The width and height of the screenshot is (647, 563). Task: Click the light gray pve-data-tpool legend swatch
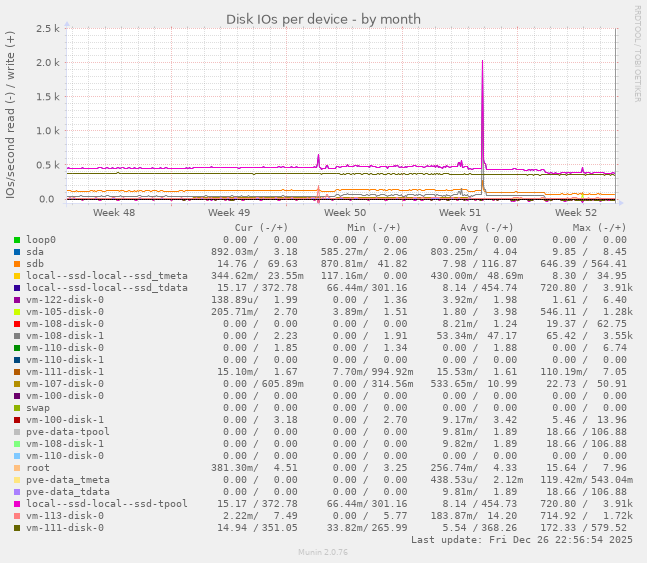pyautogui.click(x=17, y=432)
